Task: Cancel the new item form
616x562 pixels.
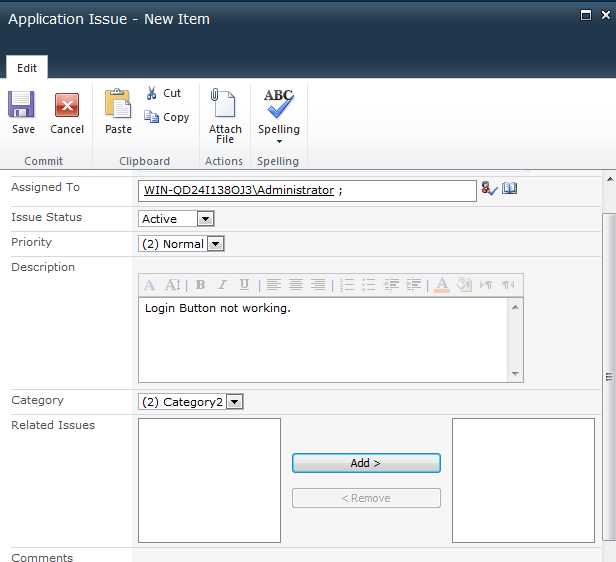Action: [67, 113]
